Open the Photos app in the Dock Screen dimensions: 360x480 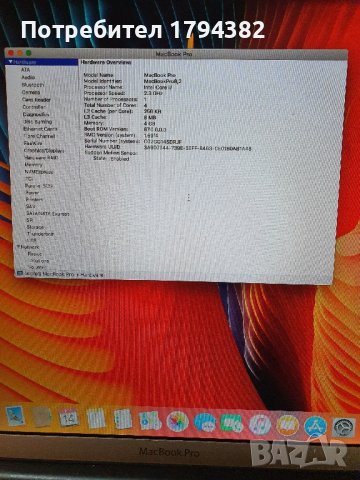tap(177, 421)
